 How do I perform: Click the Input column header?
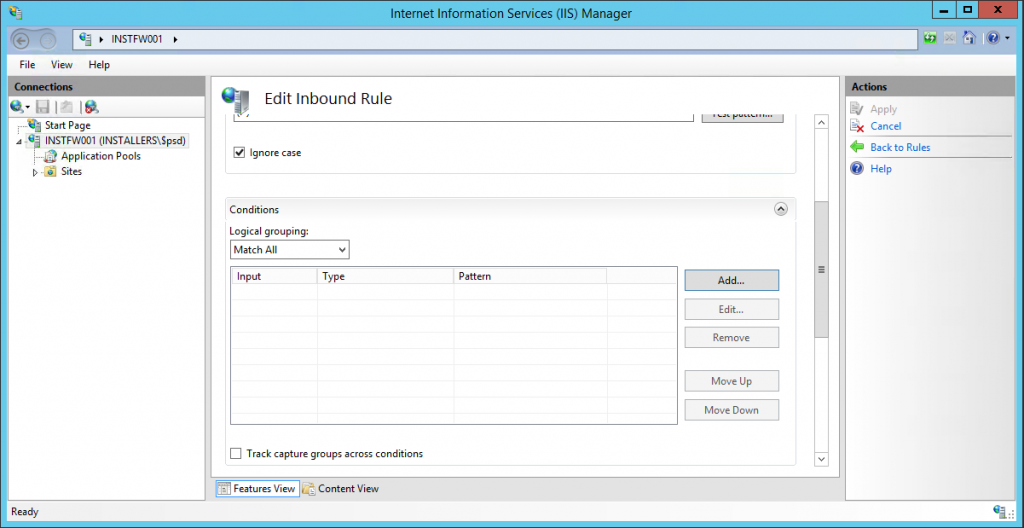[274, 276]
